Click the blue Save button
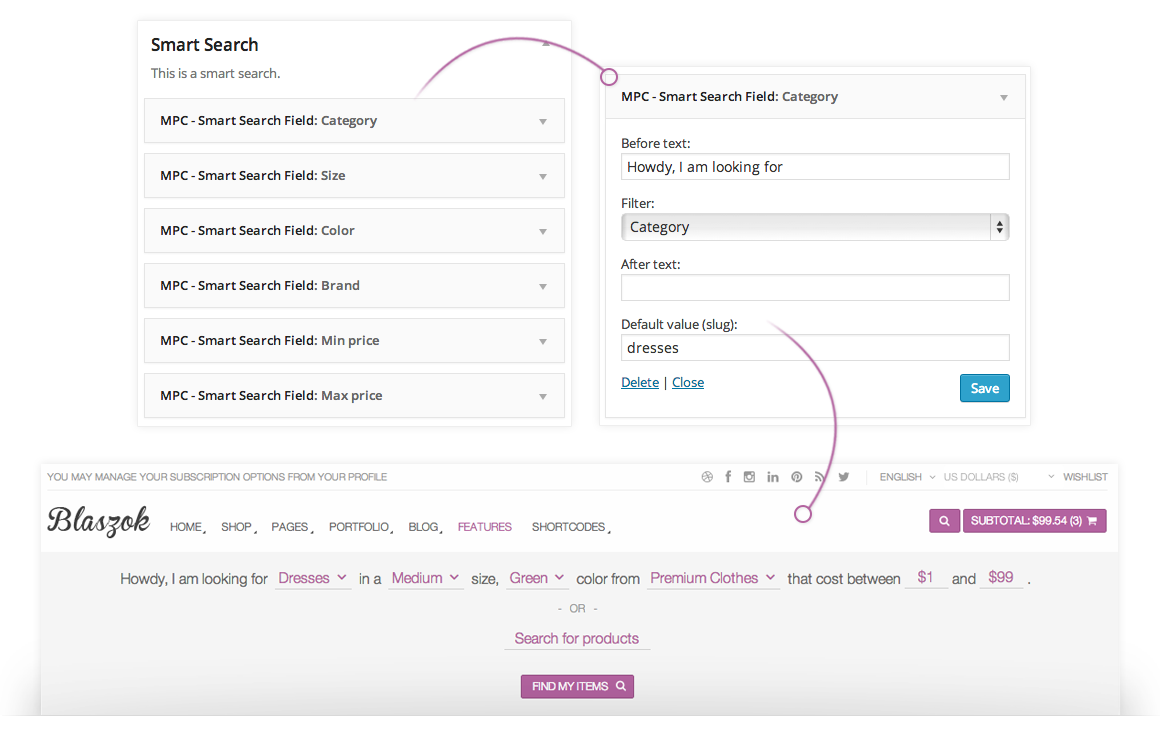 point(984,388)
